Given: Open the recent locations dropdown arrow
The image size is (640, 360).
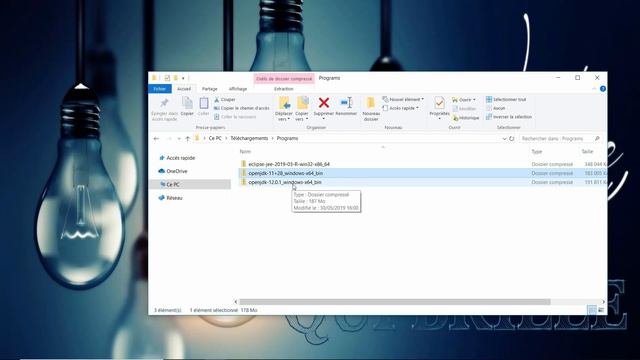Looking at the screenshot, I should point(179,139).
